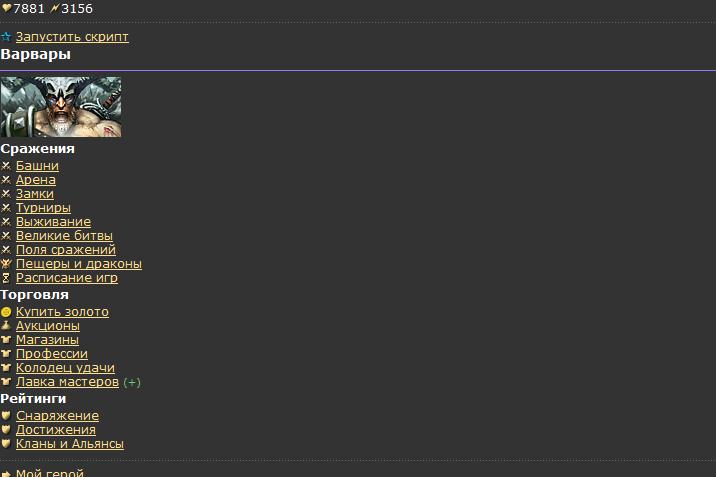Visit Поля сражений

[66, 250]
